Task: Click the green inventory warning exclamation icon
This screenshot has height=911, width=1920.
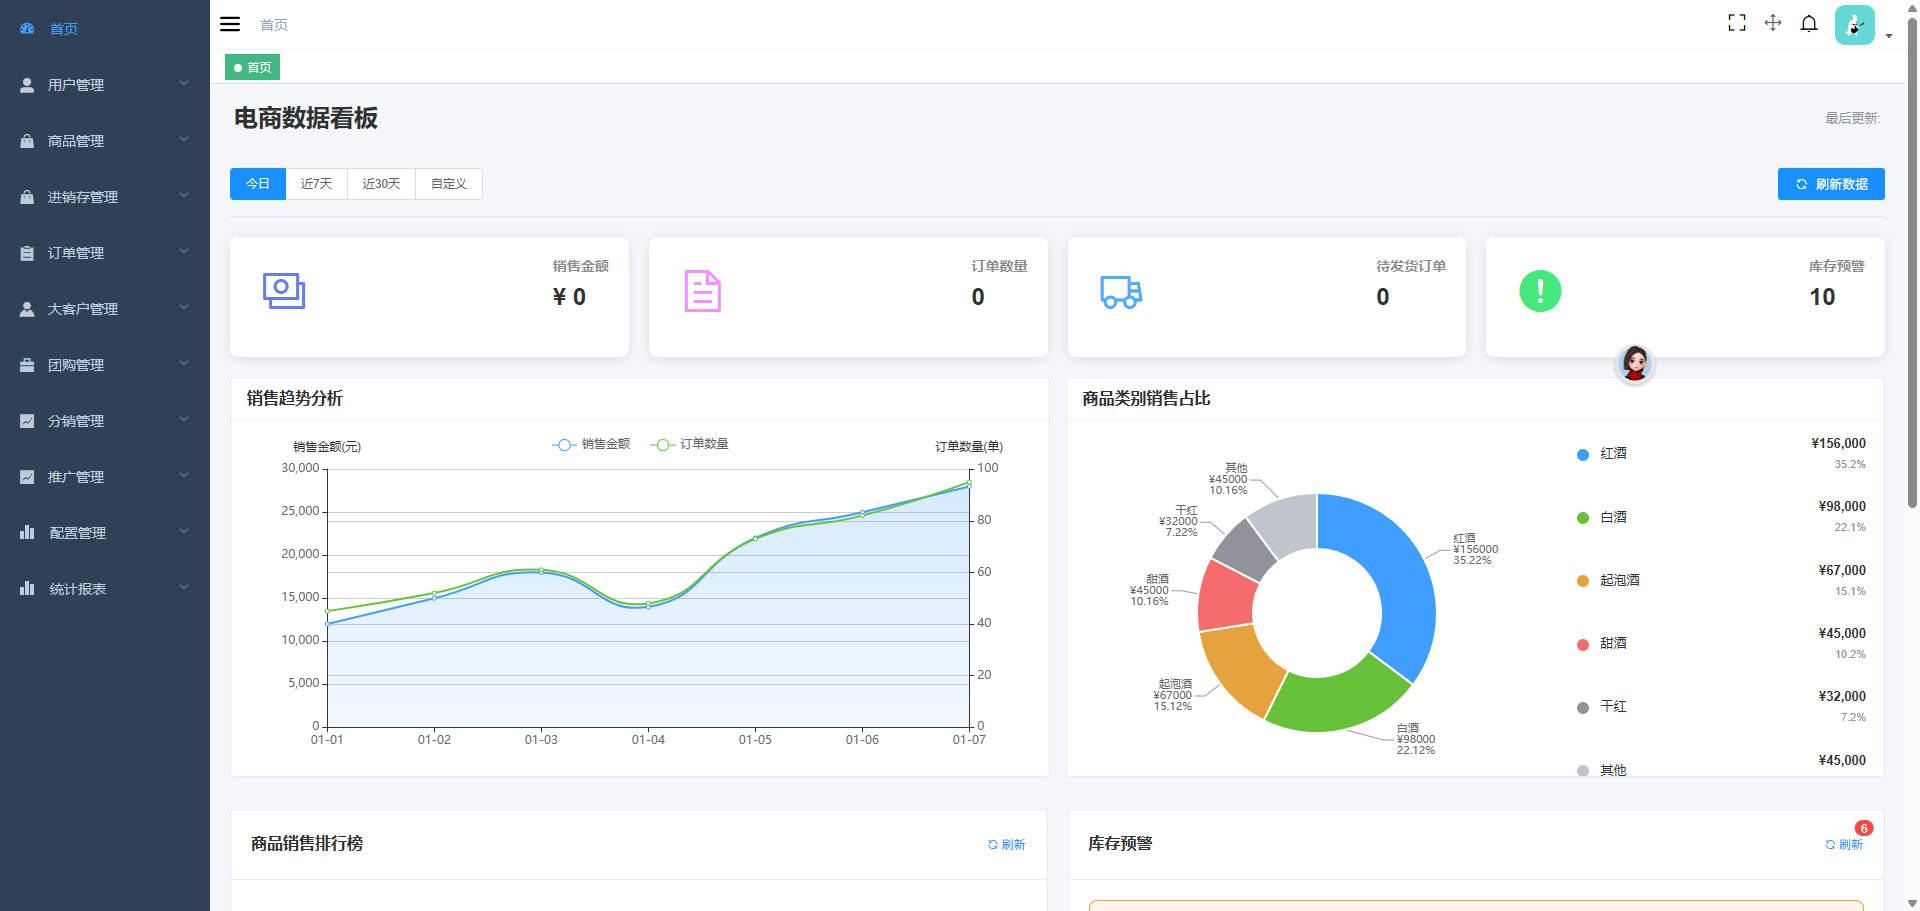Action: point(1540,292)
